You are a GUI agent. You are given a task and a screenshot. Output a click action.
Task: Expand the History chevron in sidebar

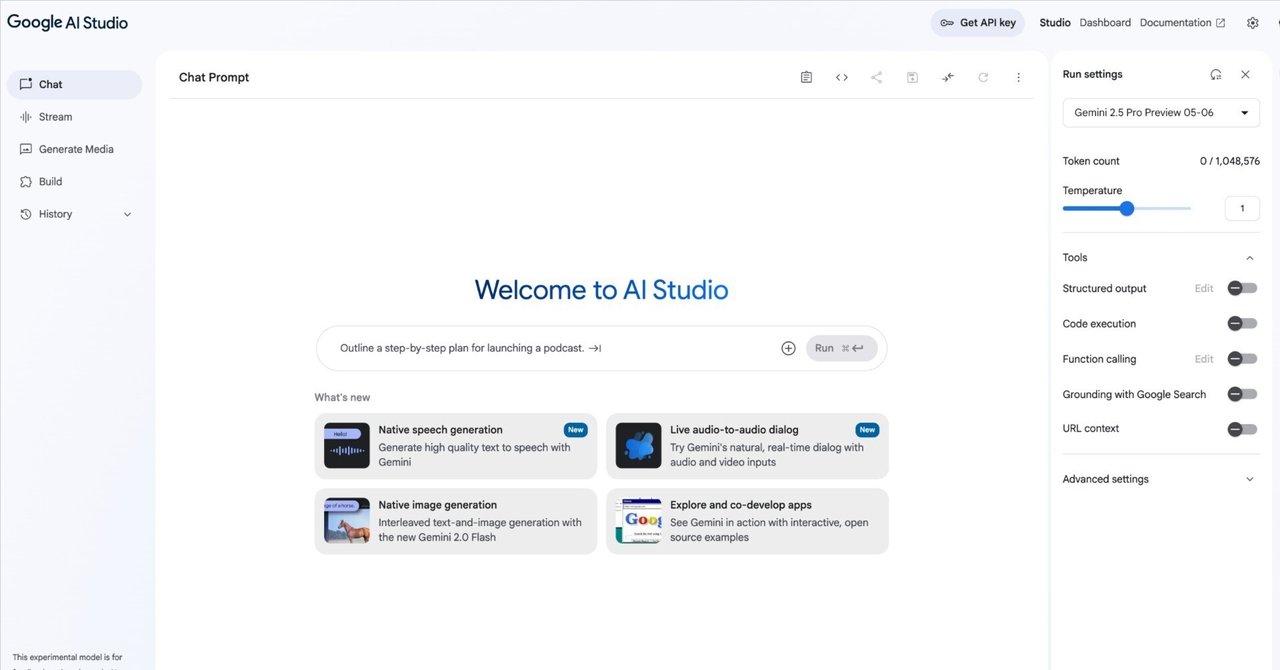pyautogui.click(x=127, y=214)
